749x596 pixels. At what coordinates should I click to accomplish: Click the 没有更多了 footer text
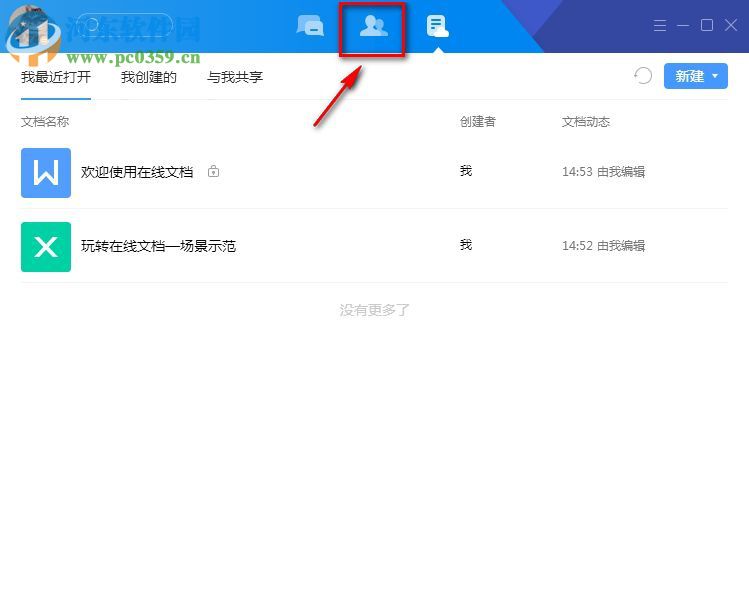pyautogui.click(x=374, y=310)
